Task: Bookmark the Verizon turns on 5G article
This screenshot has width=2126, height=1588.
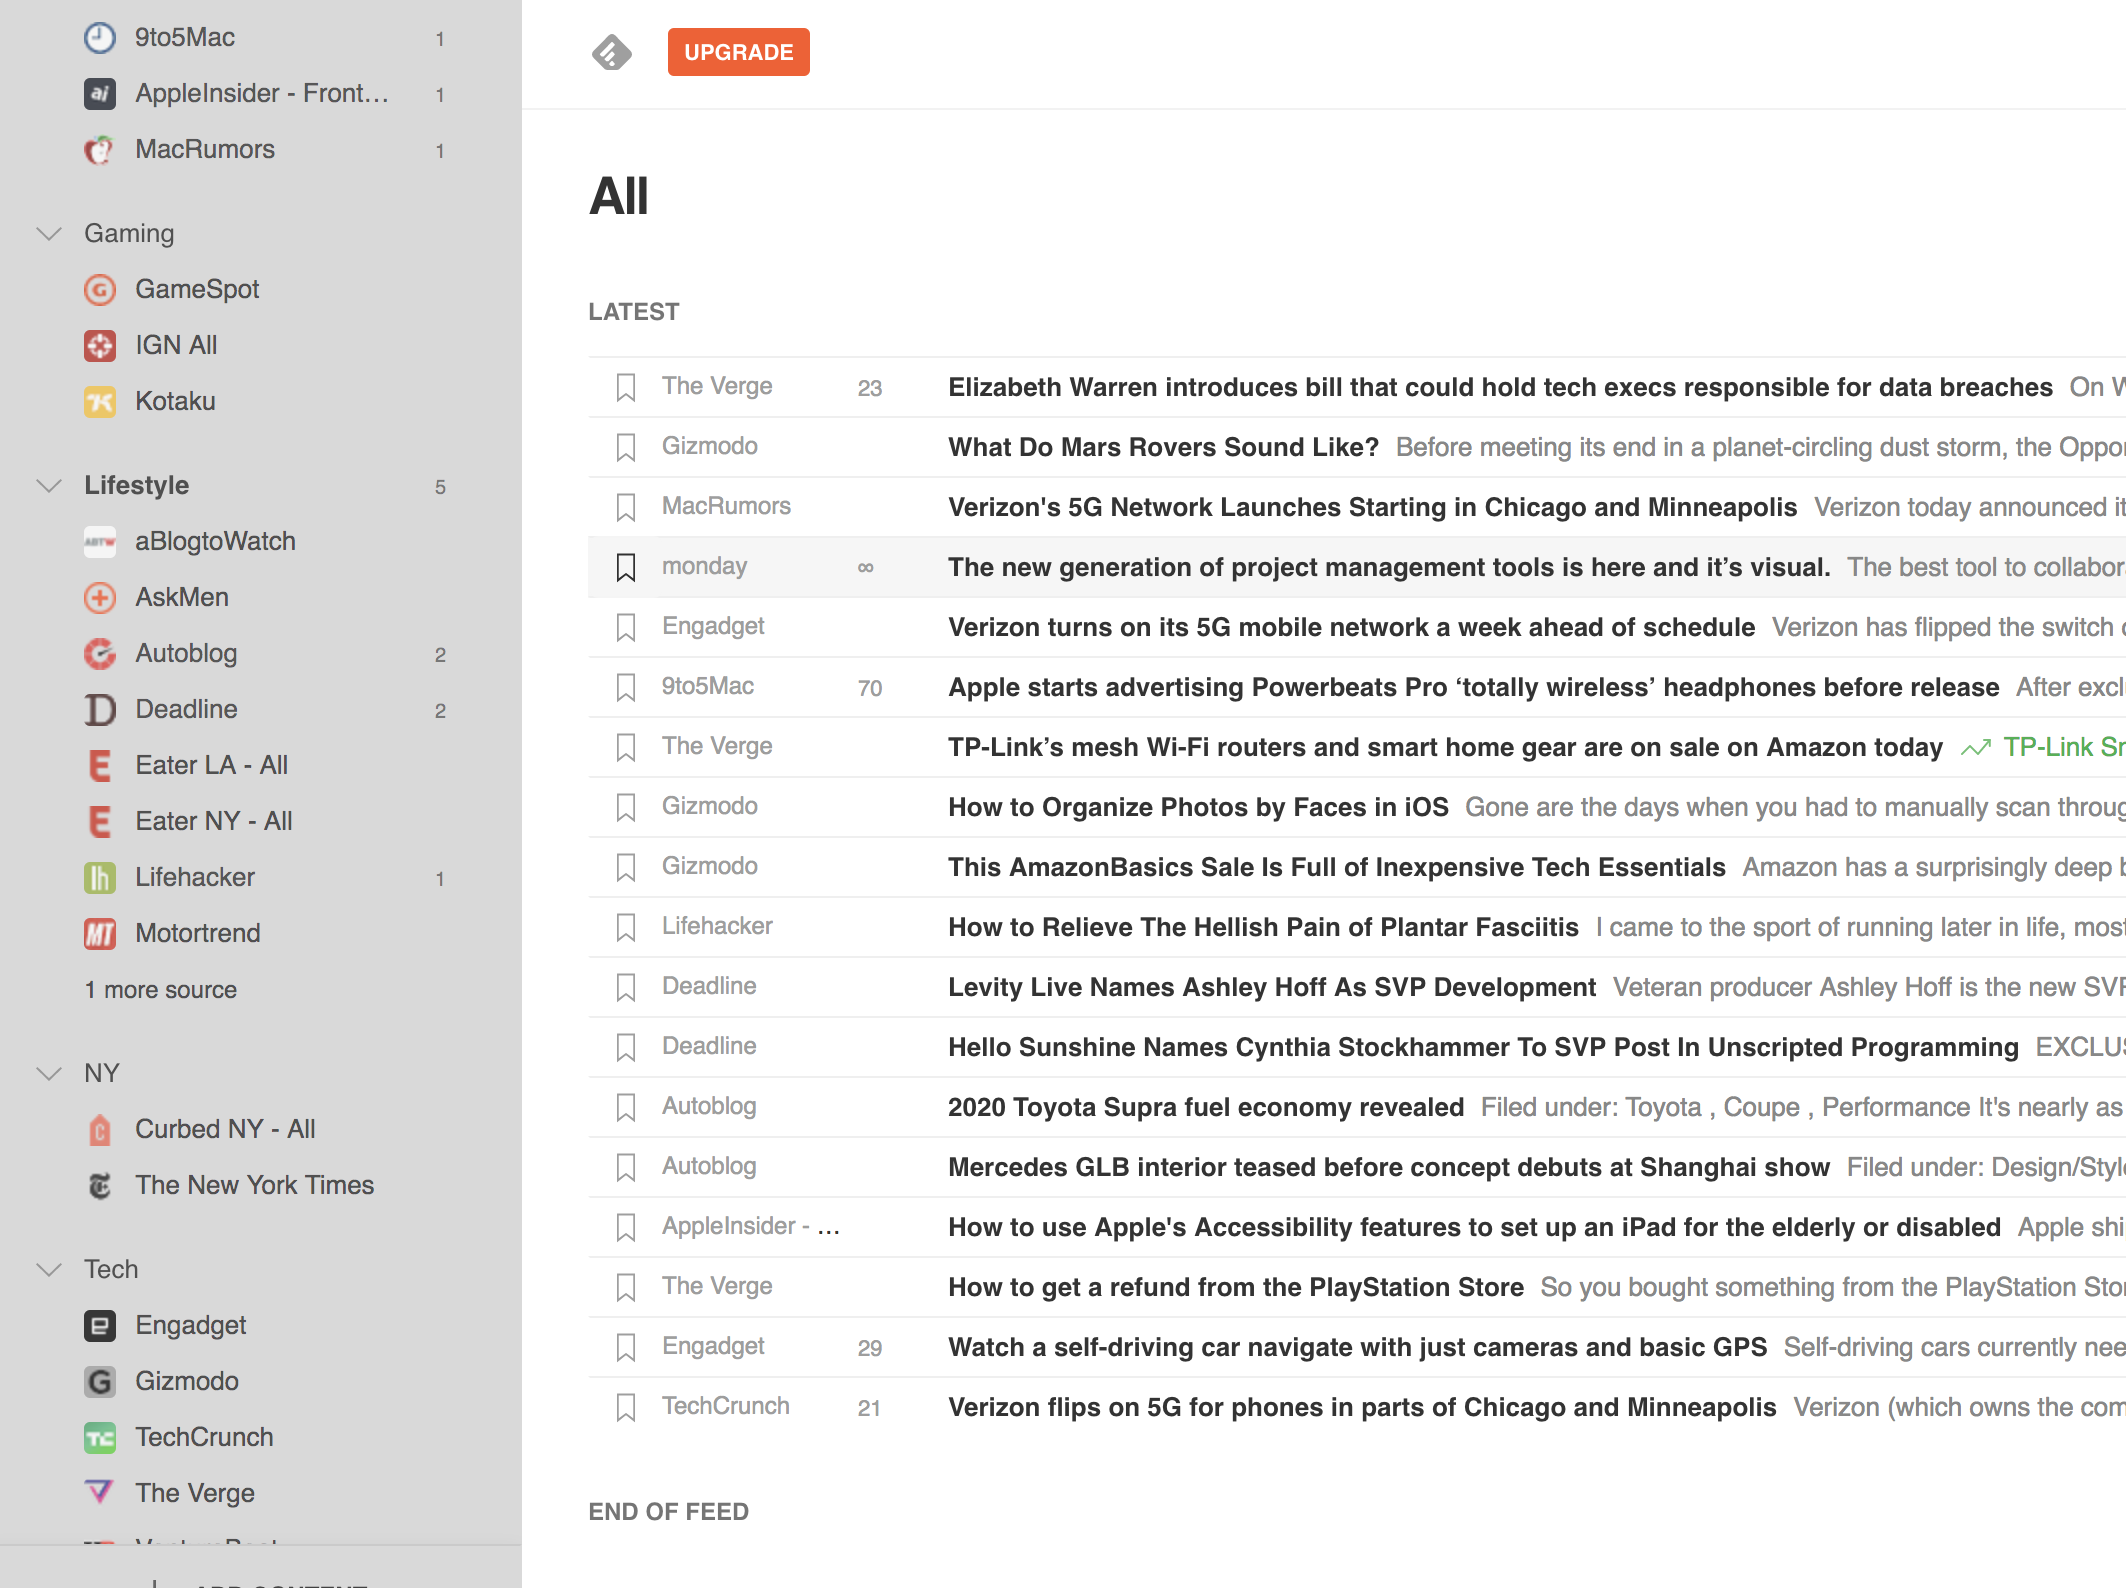Action: [x=626, y=627]
